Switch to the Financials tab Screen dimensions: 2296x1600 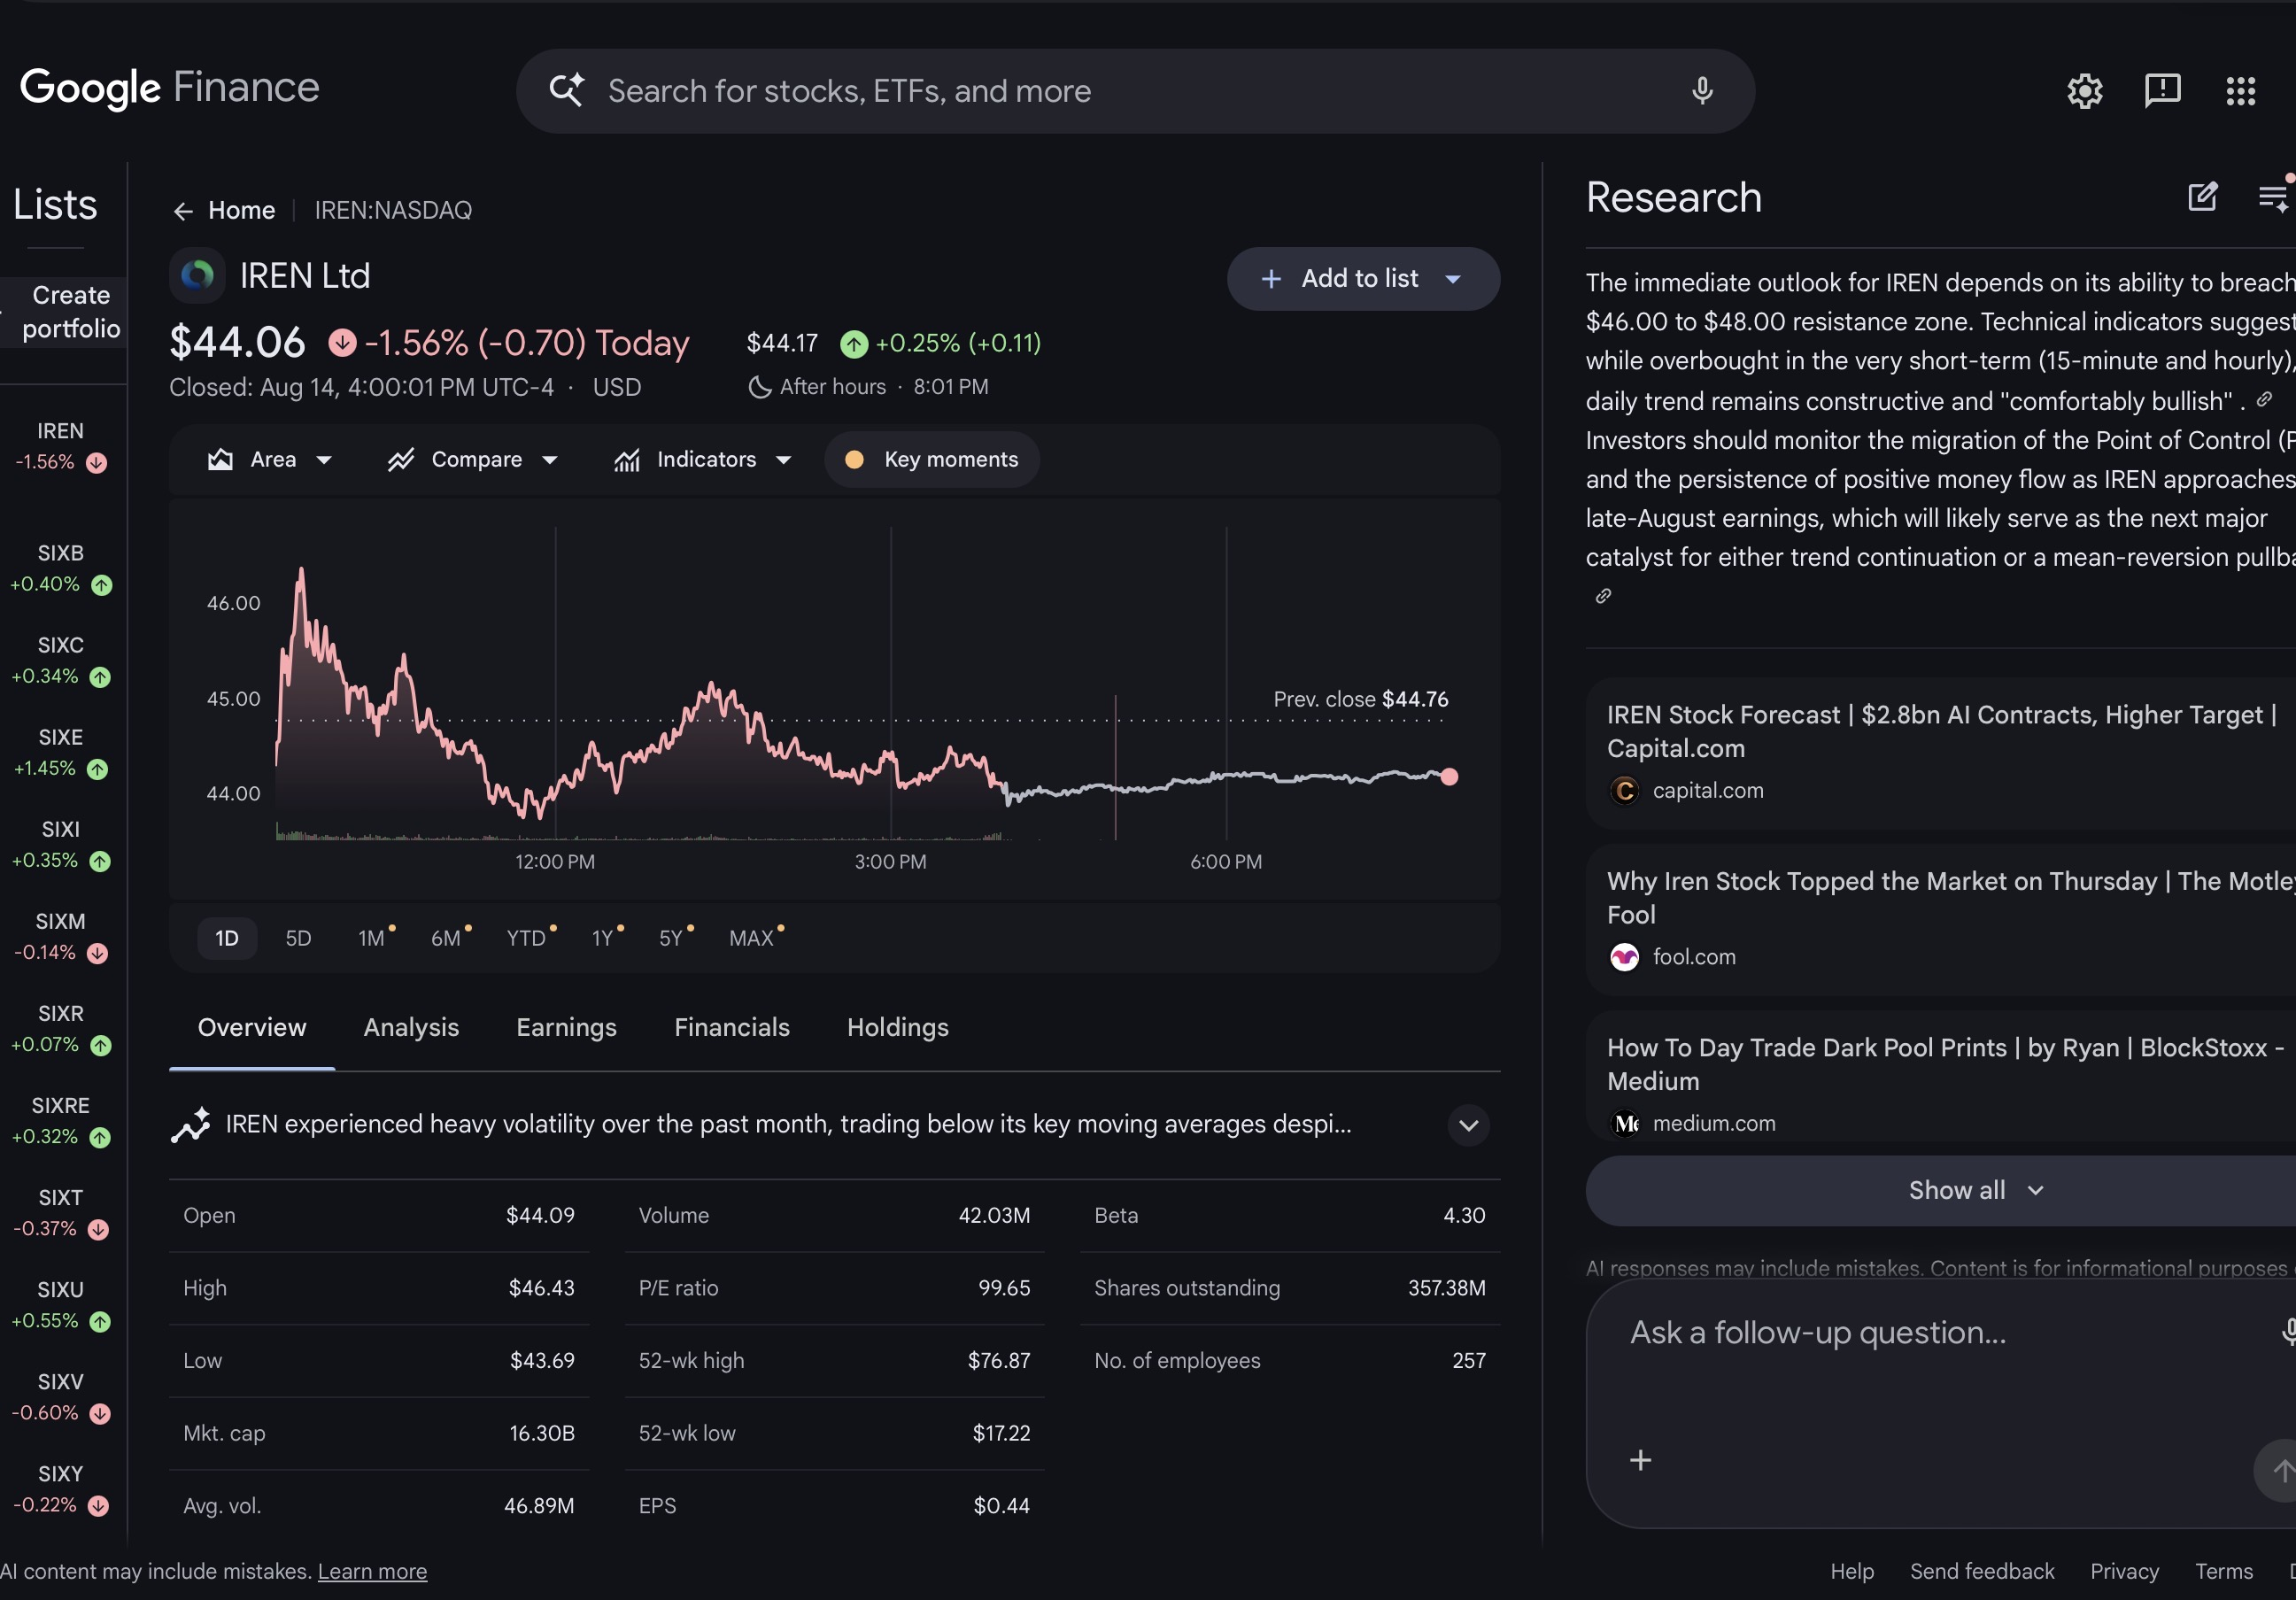[731, 1027]
